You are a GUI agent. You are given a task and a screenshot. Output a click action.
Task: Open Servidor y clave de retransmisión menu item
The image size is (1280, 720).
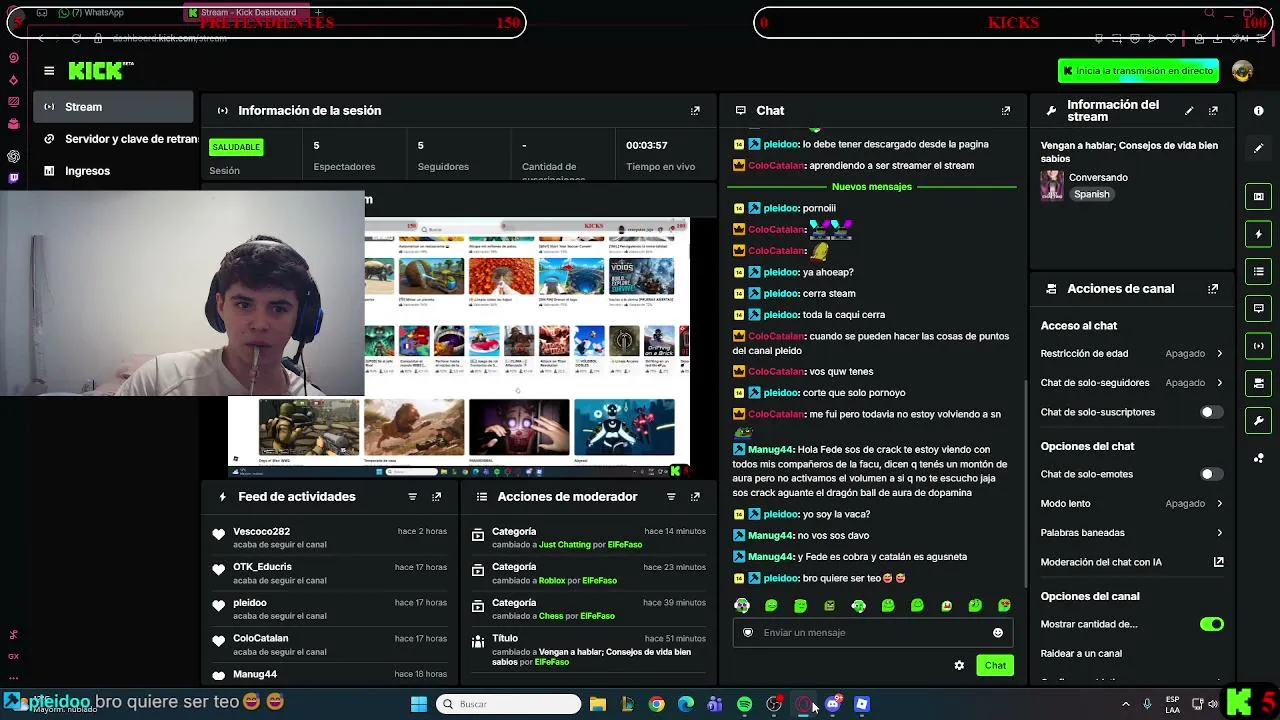(118, 139)
